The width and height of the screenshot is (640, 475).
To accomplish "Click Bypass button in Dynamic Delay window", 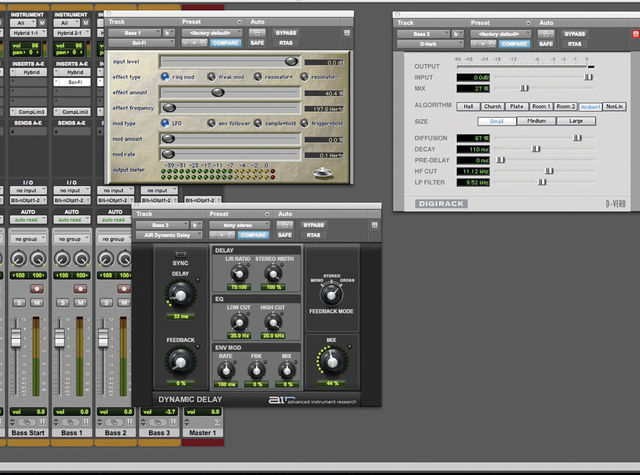I will click(313, 225).
